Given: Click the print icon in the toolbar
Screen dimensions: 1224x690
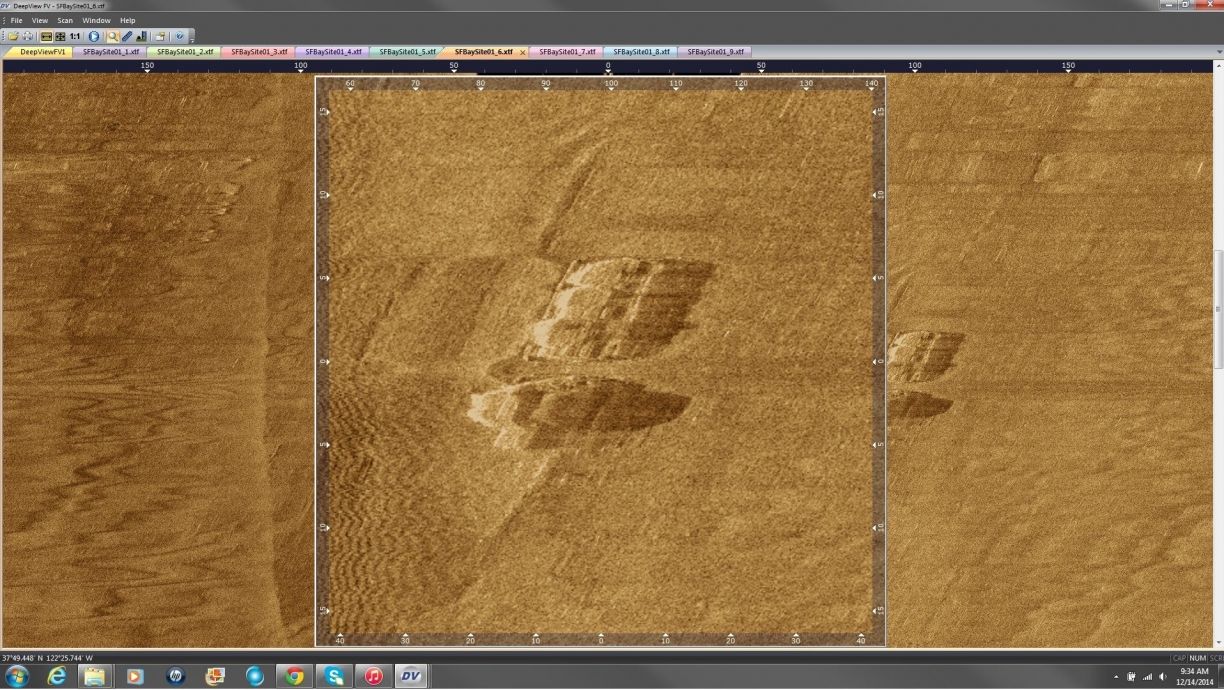Looking at the screenshot, I should pos(27,36).
